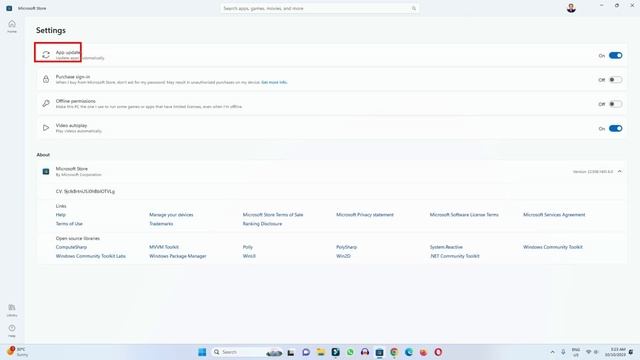Open the taskbar clock and date
Screen dimensions: 640x360
point(616,352)
